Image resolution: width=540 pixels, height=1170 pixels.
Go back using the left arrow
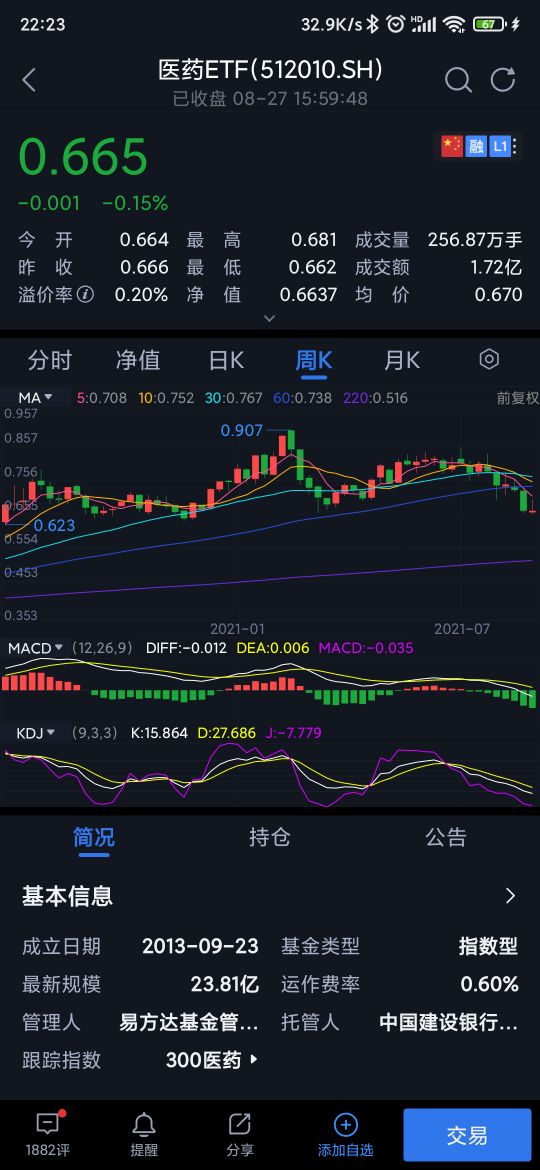click(29, 80)
